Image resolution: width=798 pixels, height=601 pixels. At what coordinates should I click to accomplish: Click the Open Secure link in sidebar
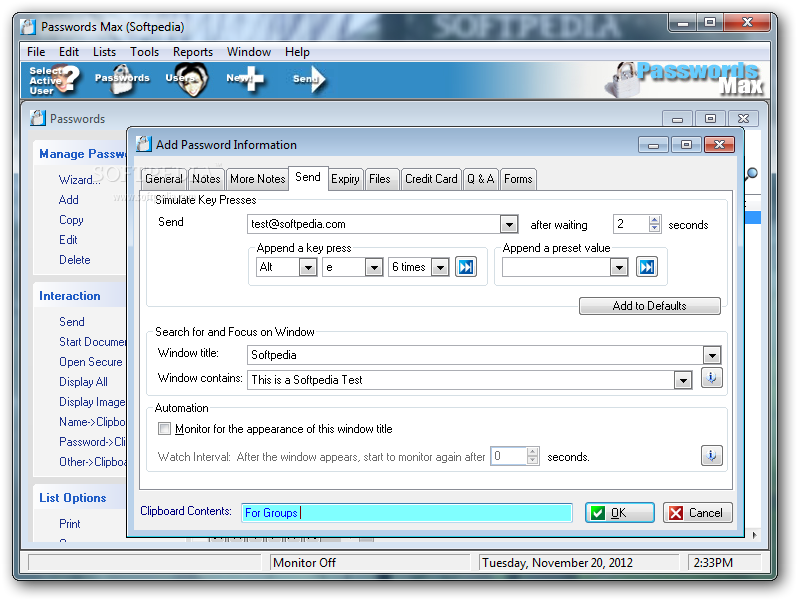(x=91, y=362)
